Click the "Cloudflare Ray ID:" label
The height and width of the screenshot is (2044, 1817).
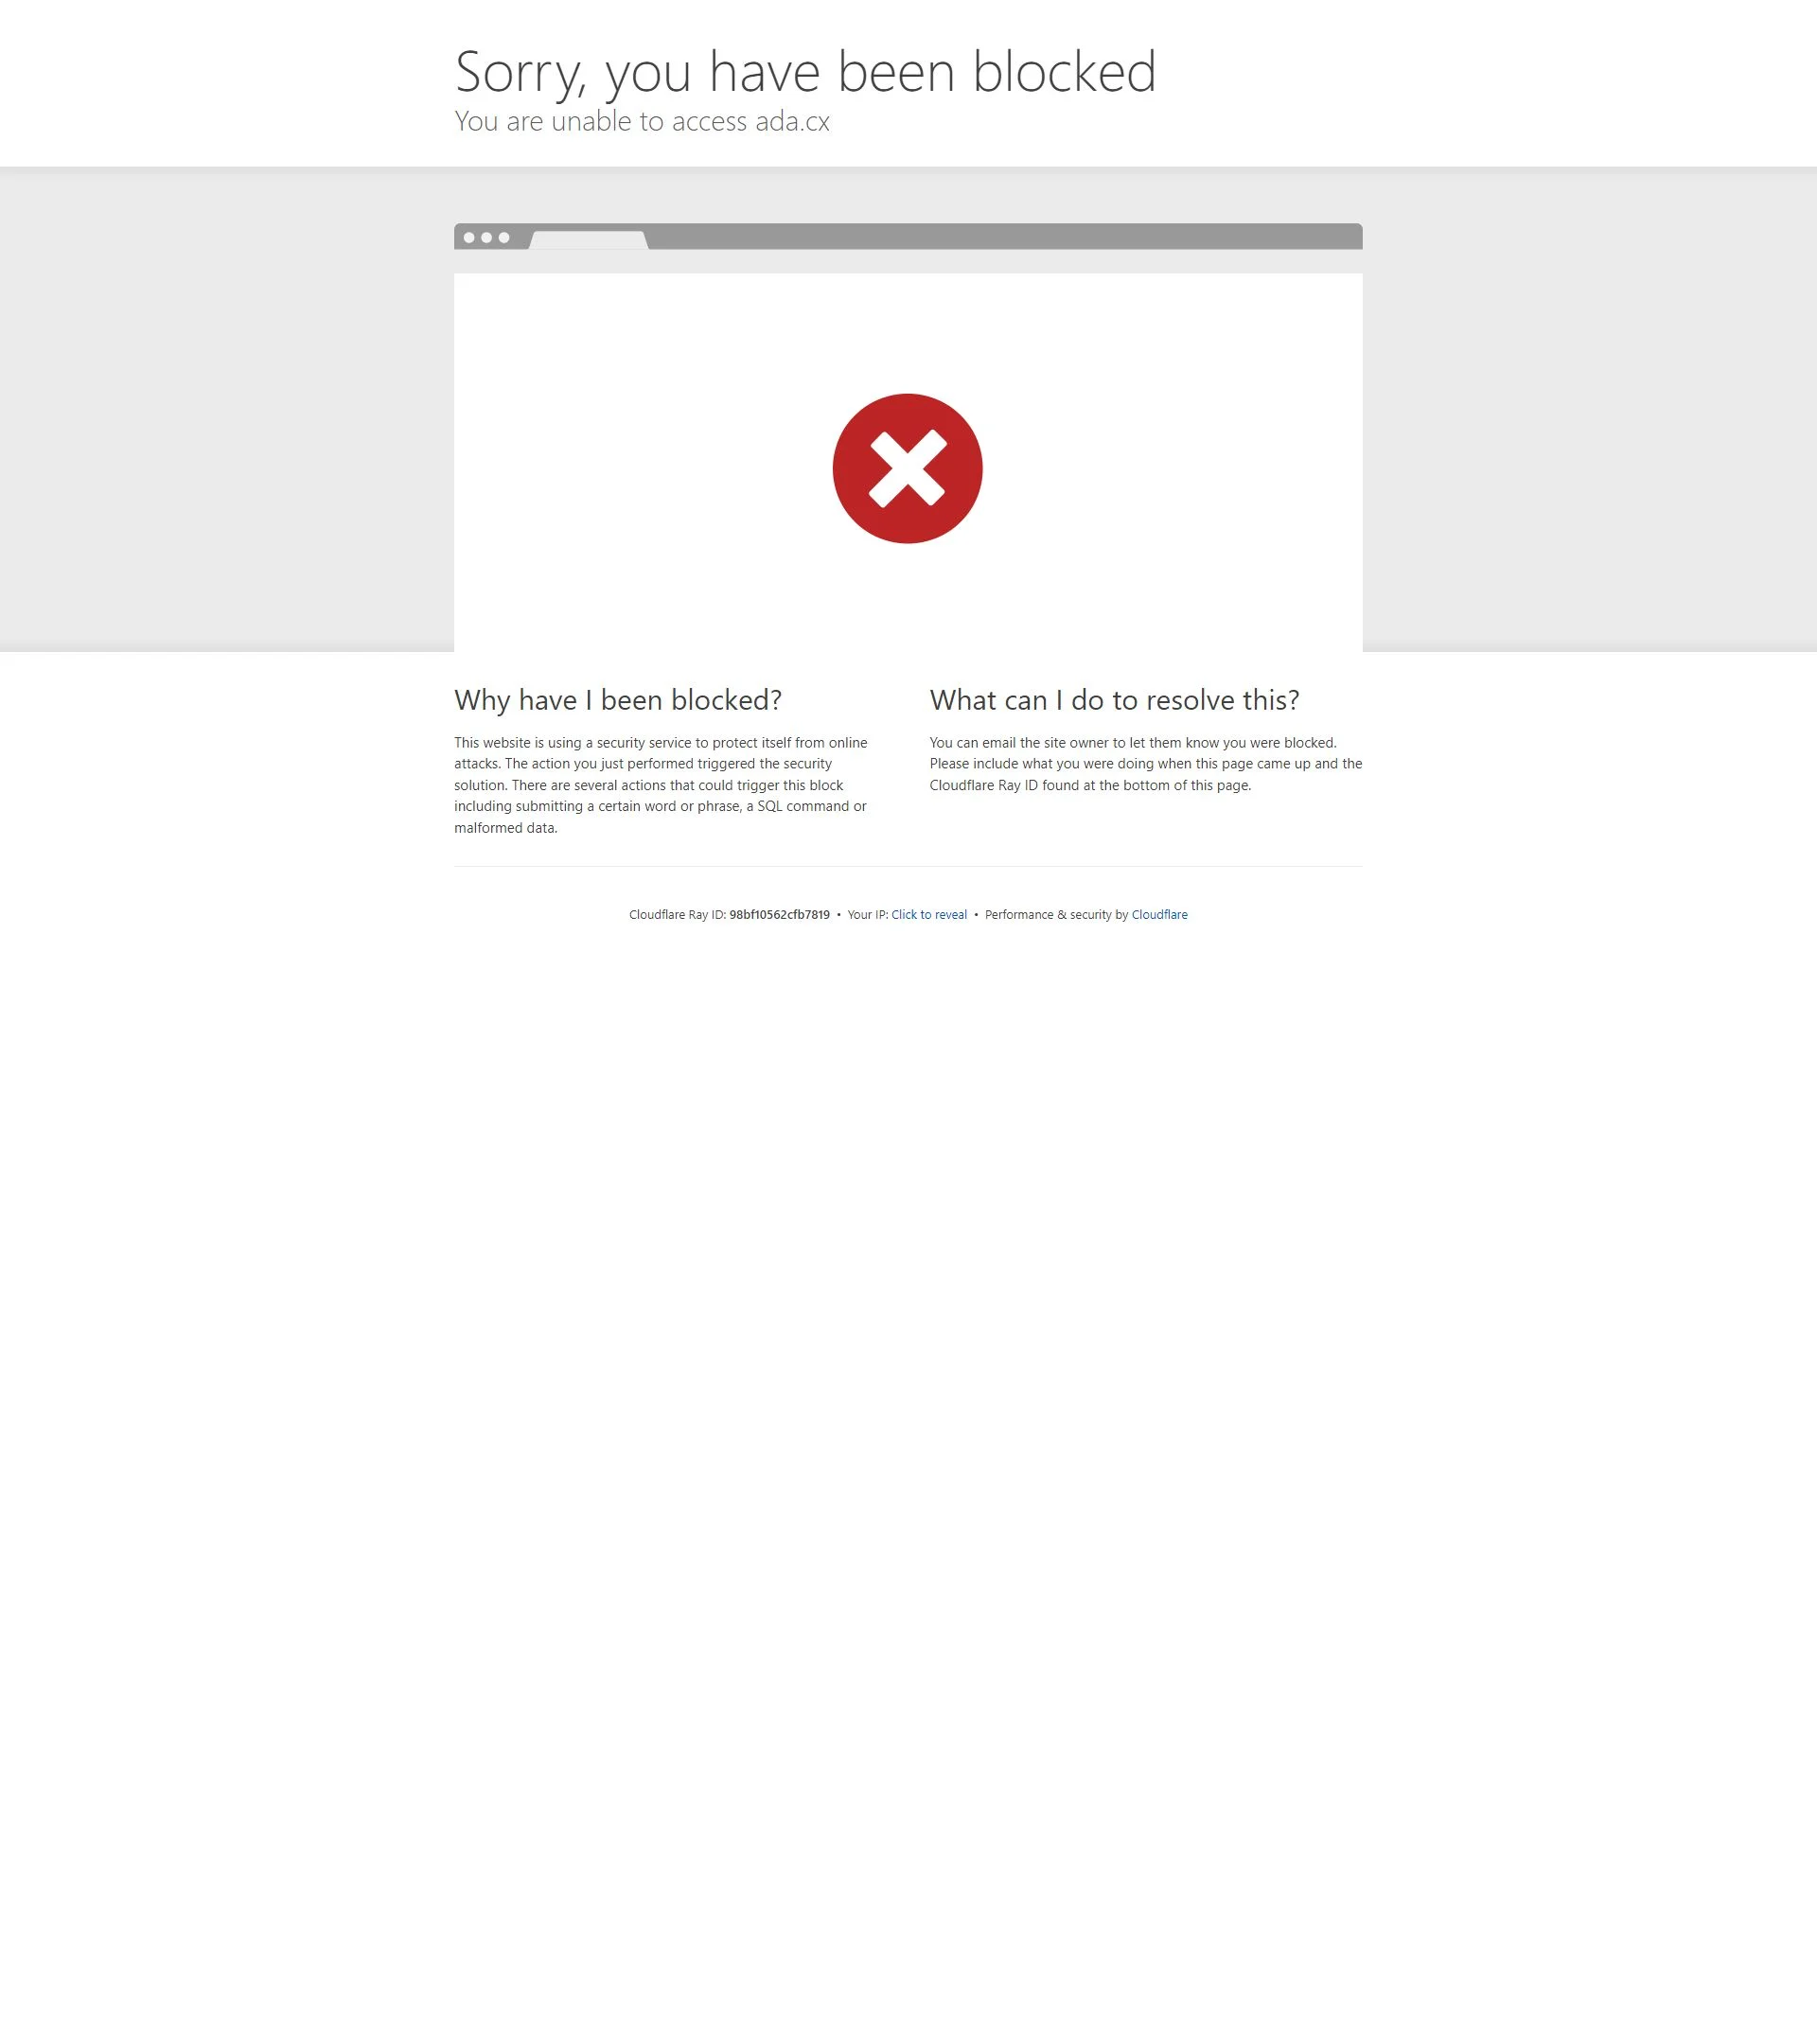pyautogui.click(x=677, y=915)
